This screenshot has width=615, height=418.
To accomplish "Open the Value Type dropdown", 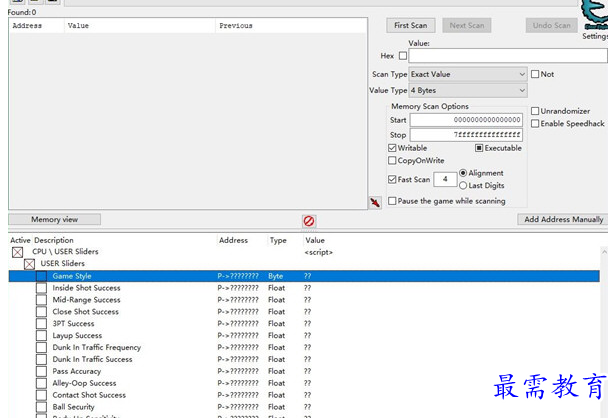I will (x=468, y=90).
